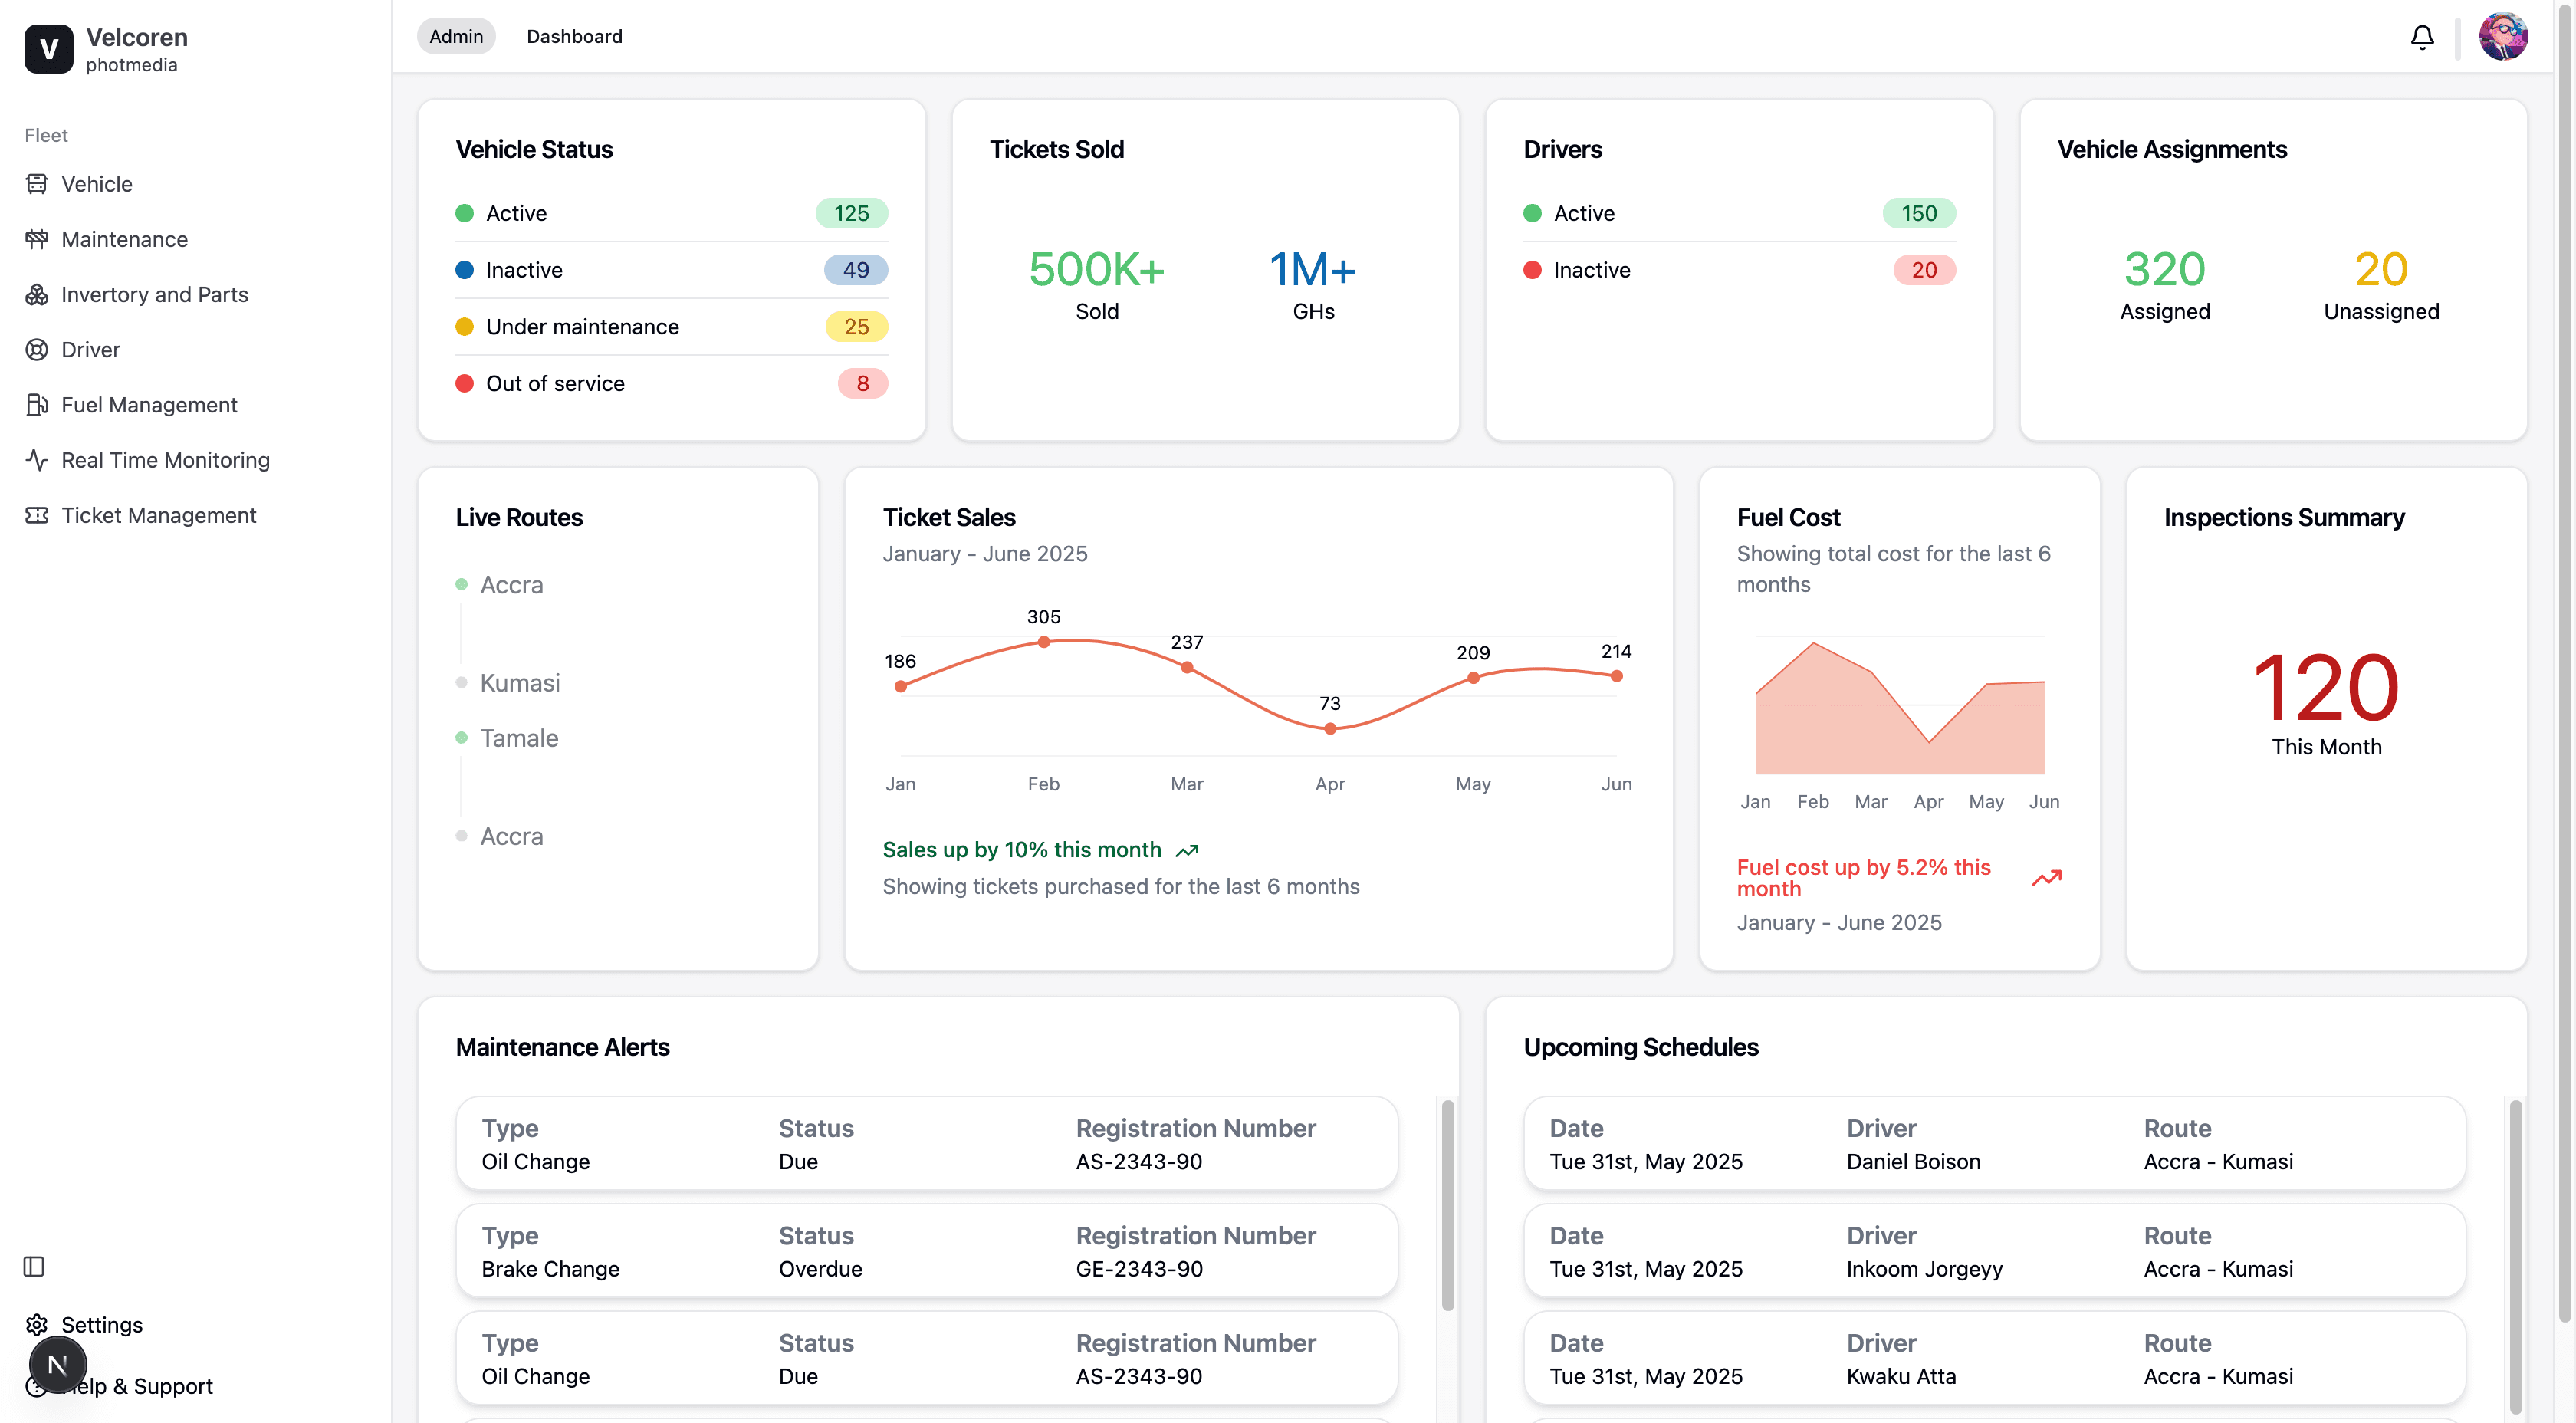Select Fuel Management in sidebar
The height and width of the screenshot is (1423, 2576).
tap(149, 404)
